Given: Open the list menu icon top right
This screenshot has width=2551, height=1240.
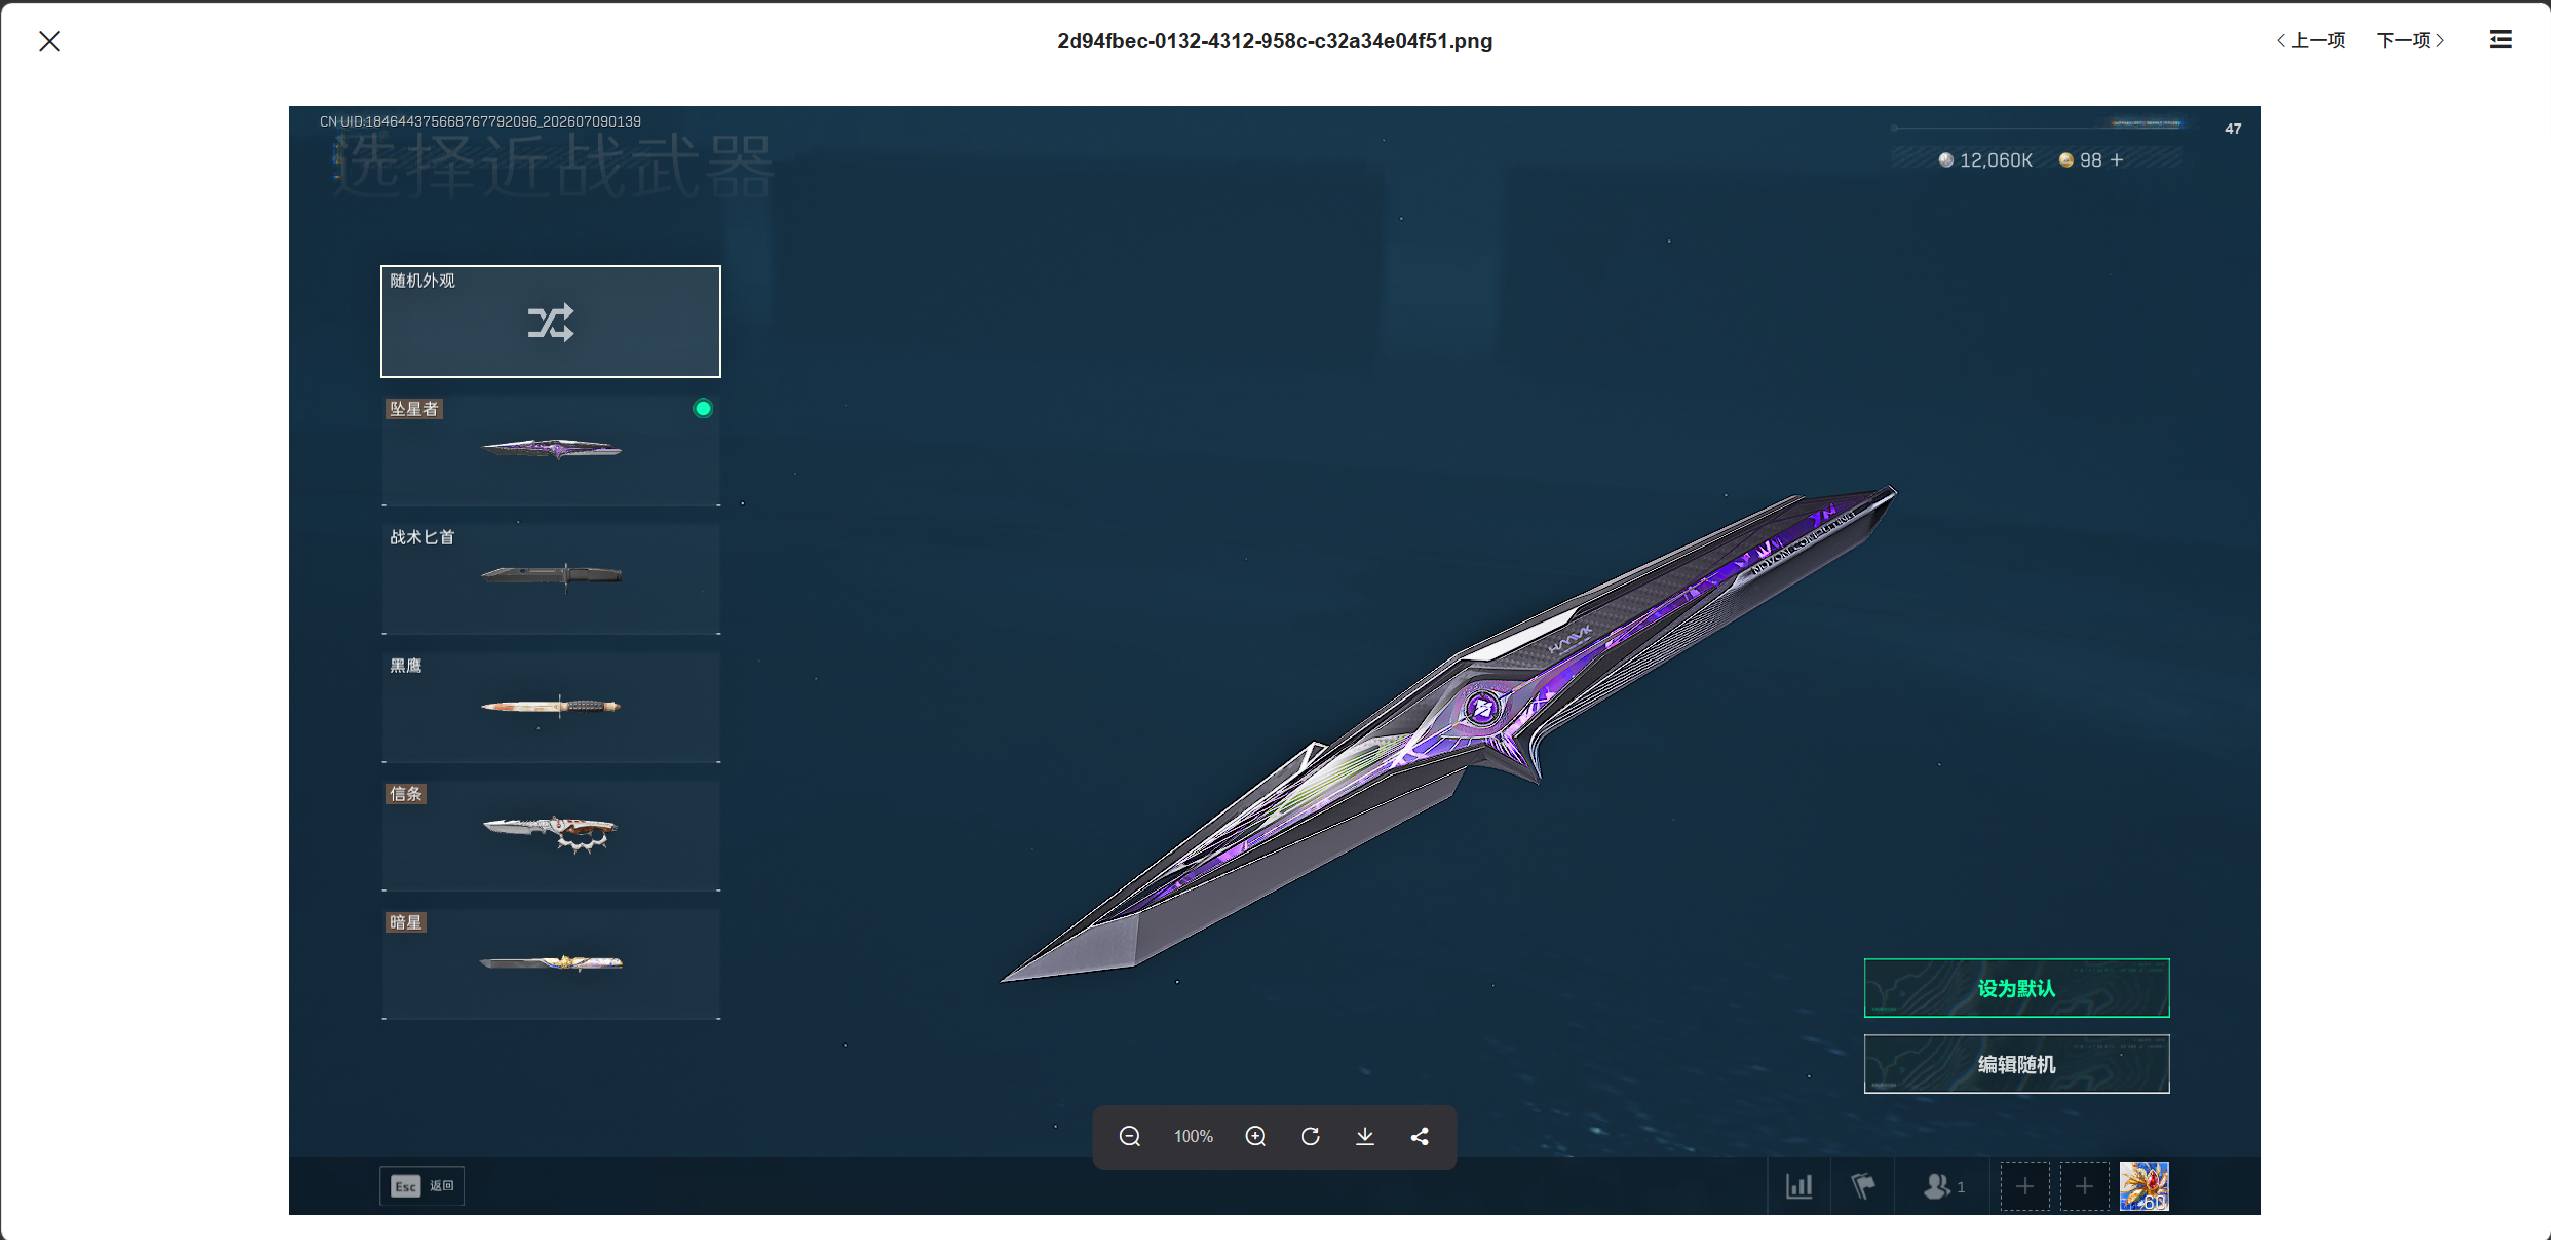Looking at the screenshot, I should pyautogui.click(x=2500, y=39).
